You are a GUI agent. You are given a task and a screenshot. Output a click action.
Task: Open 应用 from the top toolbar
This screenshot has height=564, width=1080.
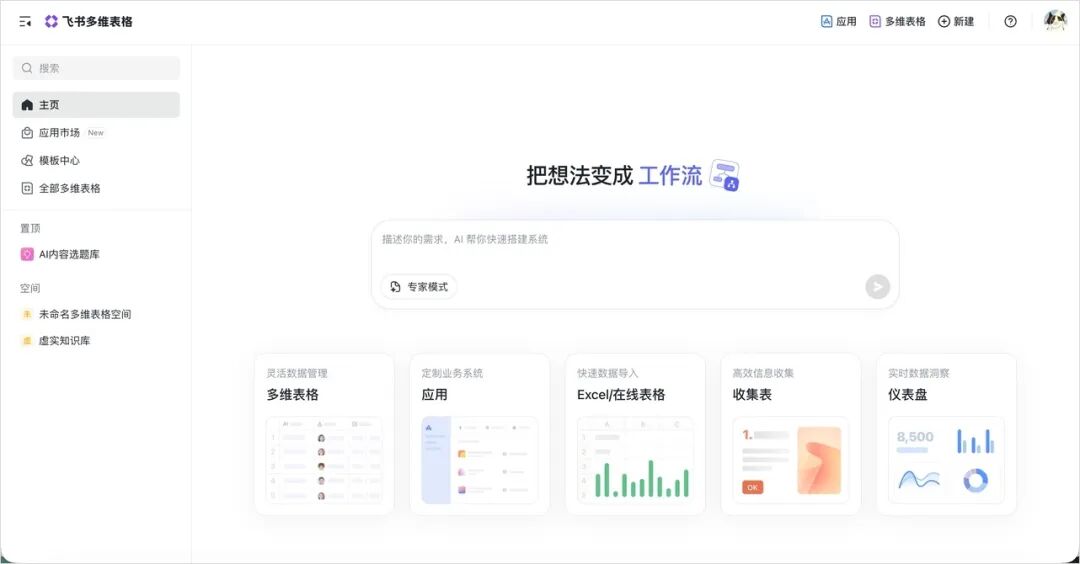[x=838, y=21]
